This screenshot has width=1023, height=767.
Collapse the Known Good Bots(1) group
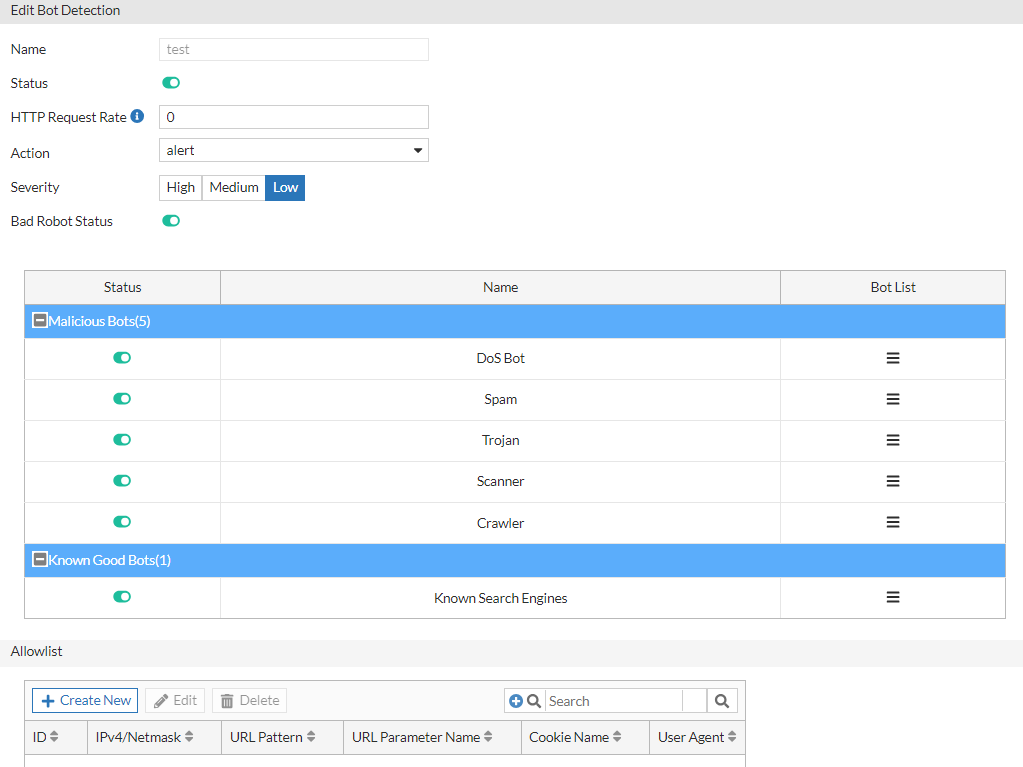click(39, 560)
